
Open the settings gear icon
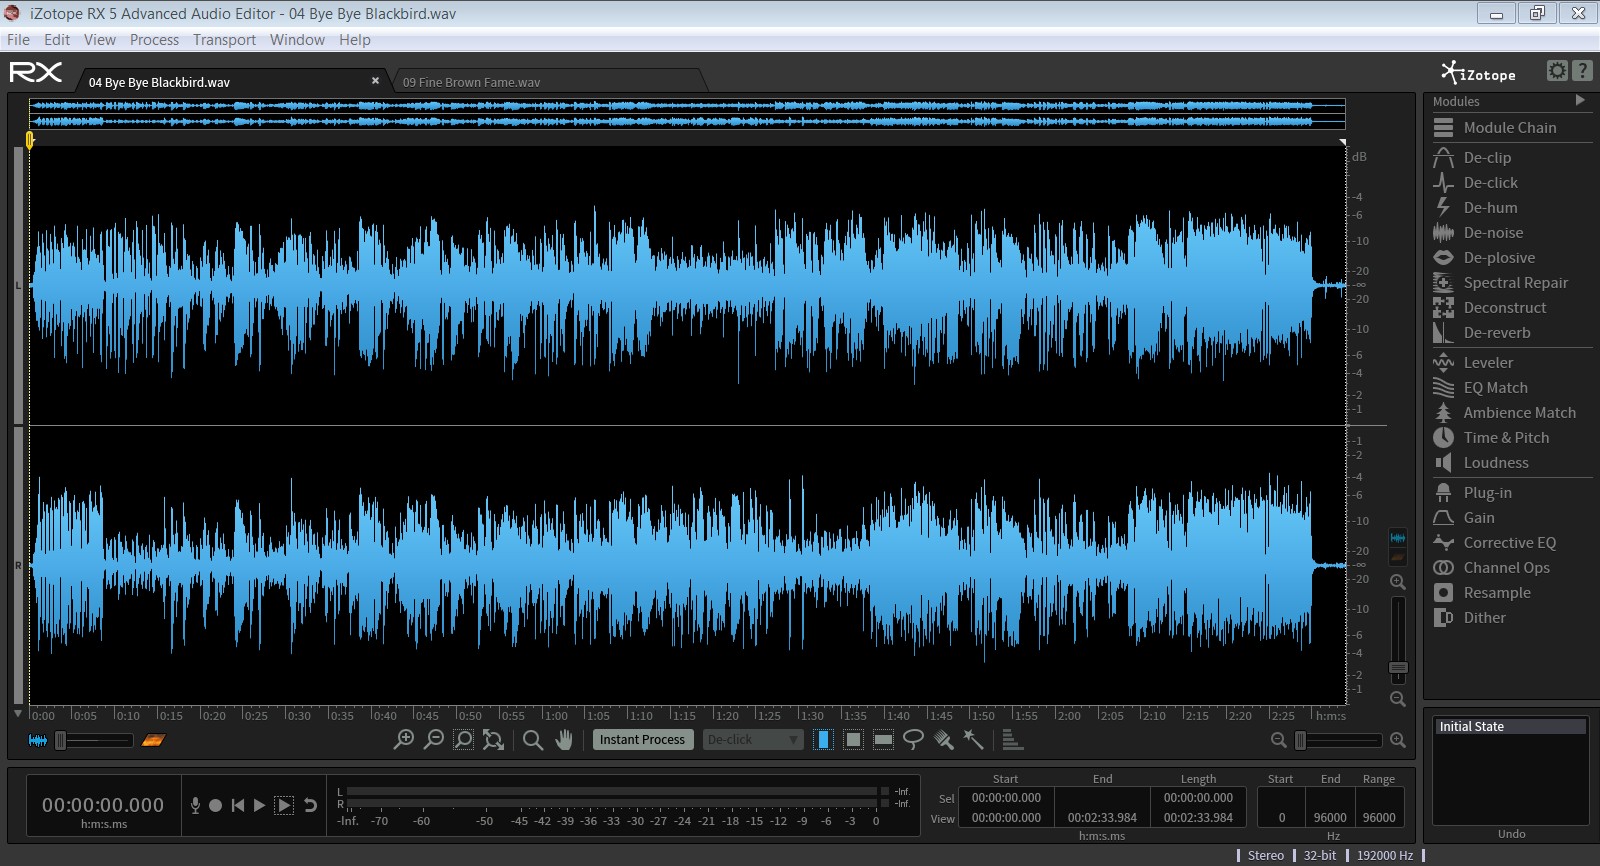[1557, 70]
